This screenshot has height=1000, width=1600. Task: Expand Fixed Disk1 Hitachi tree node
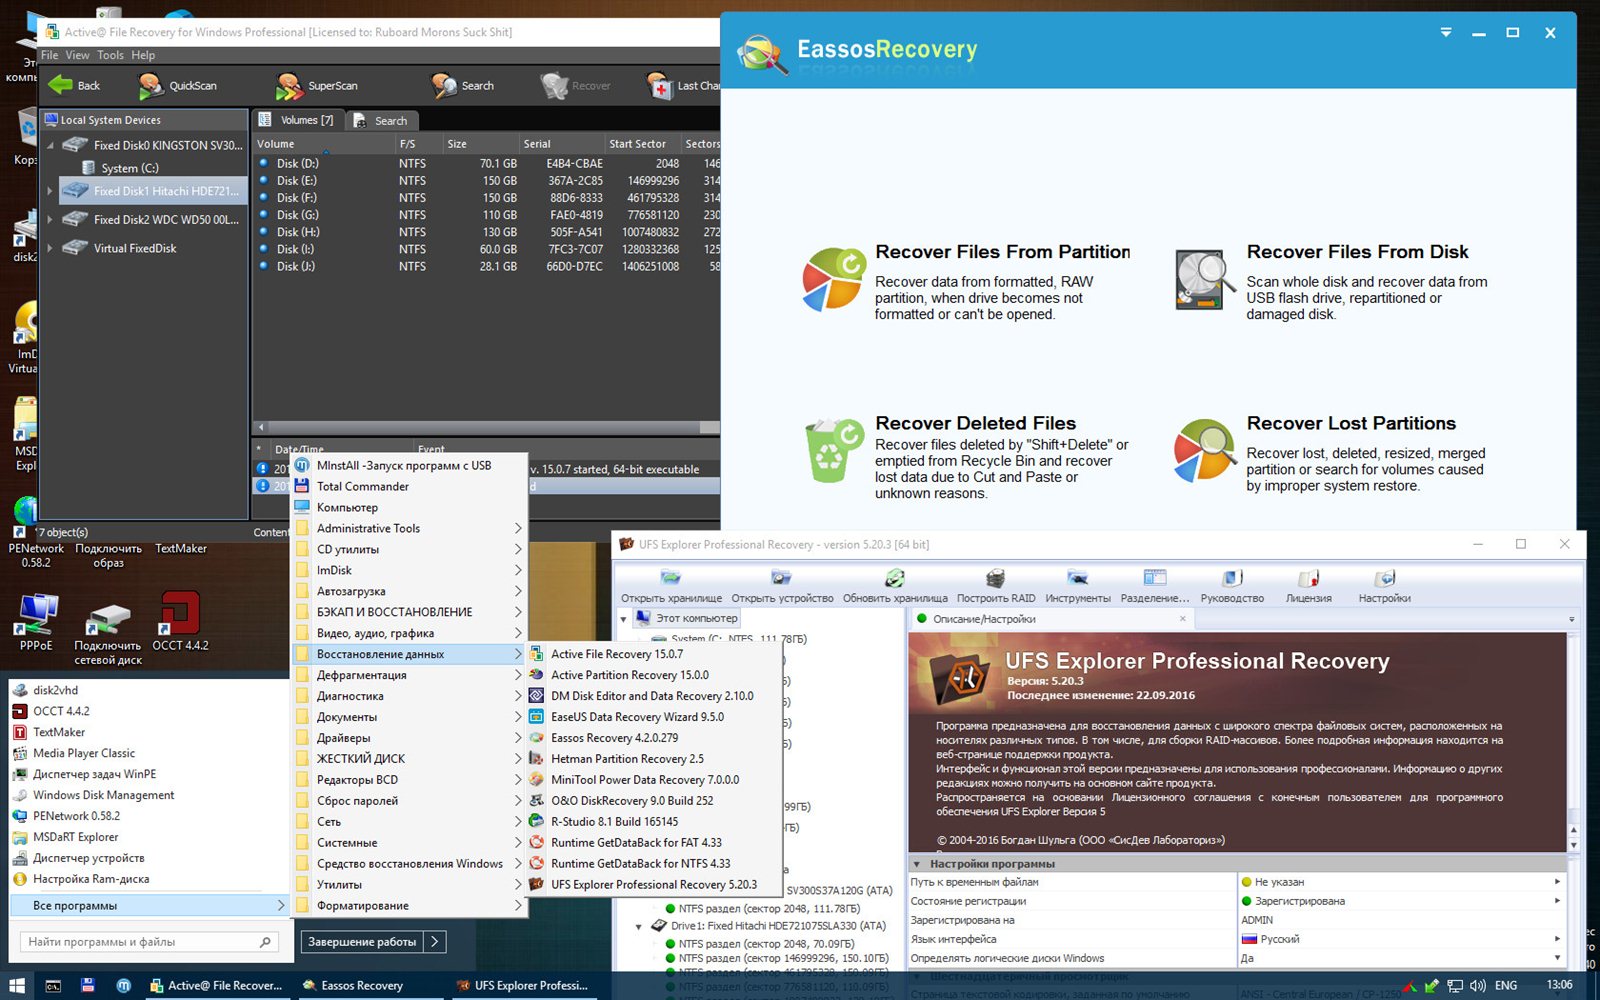click(x=49, y=190)
